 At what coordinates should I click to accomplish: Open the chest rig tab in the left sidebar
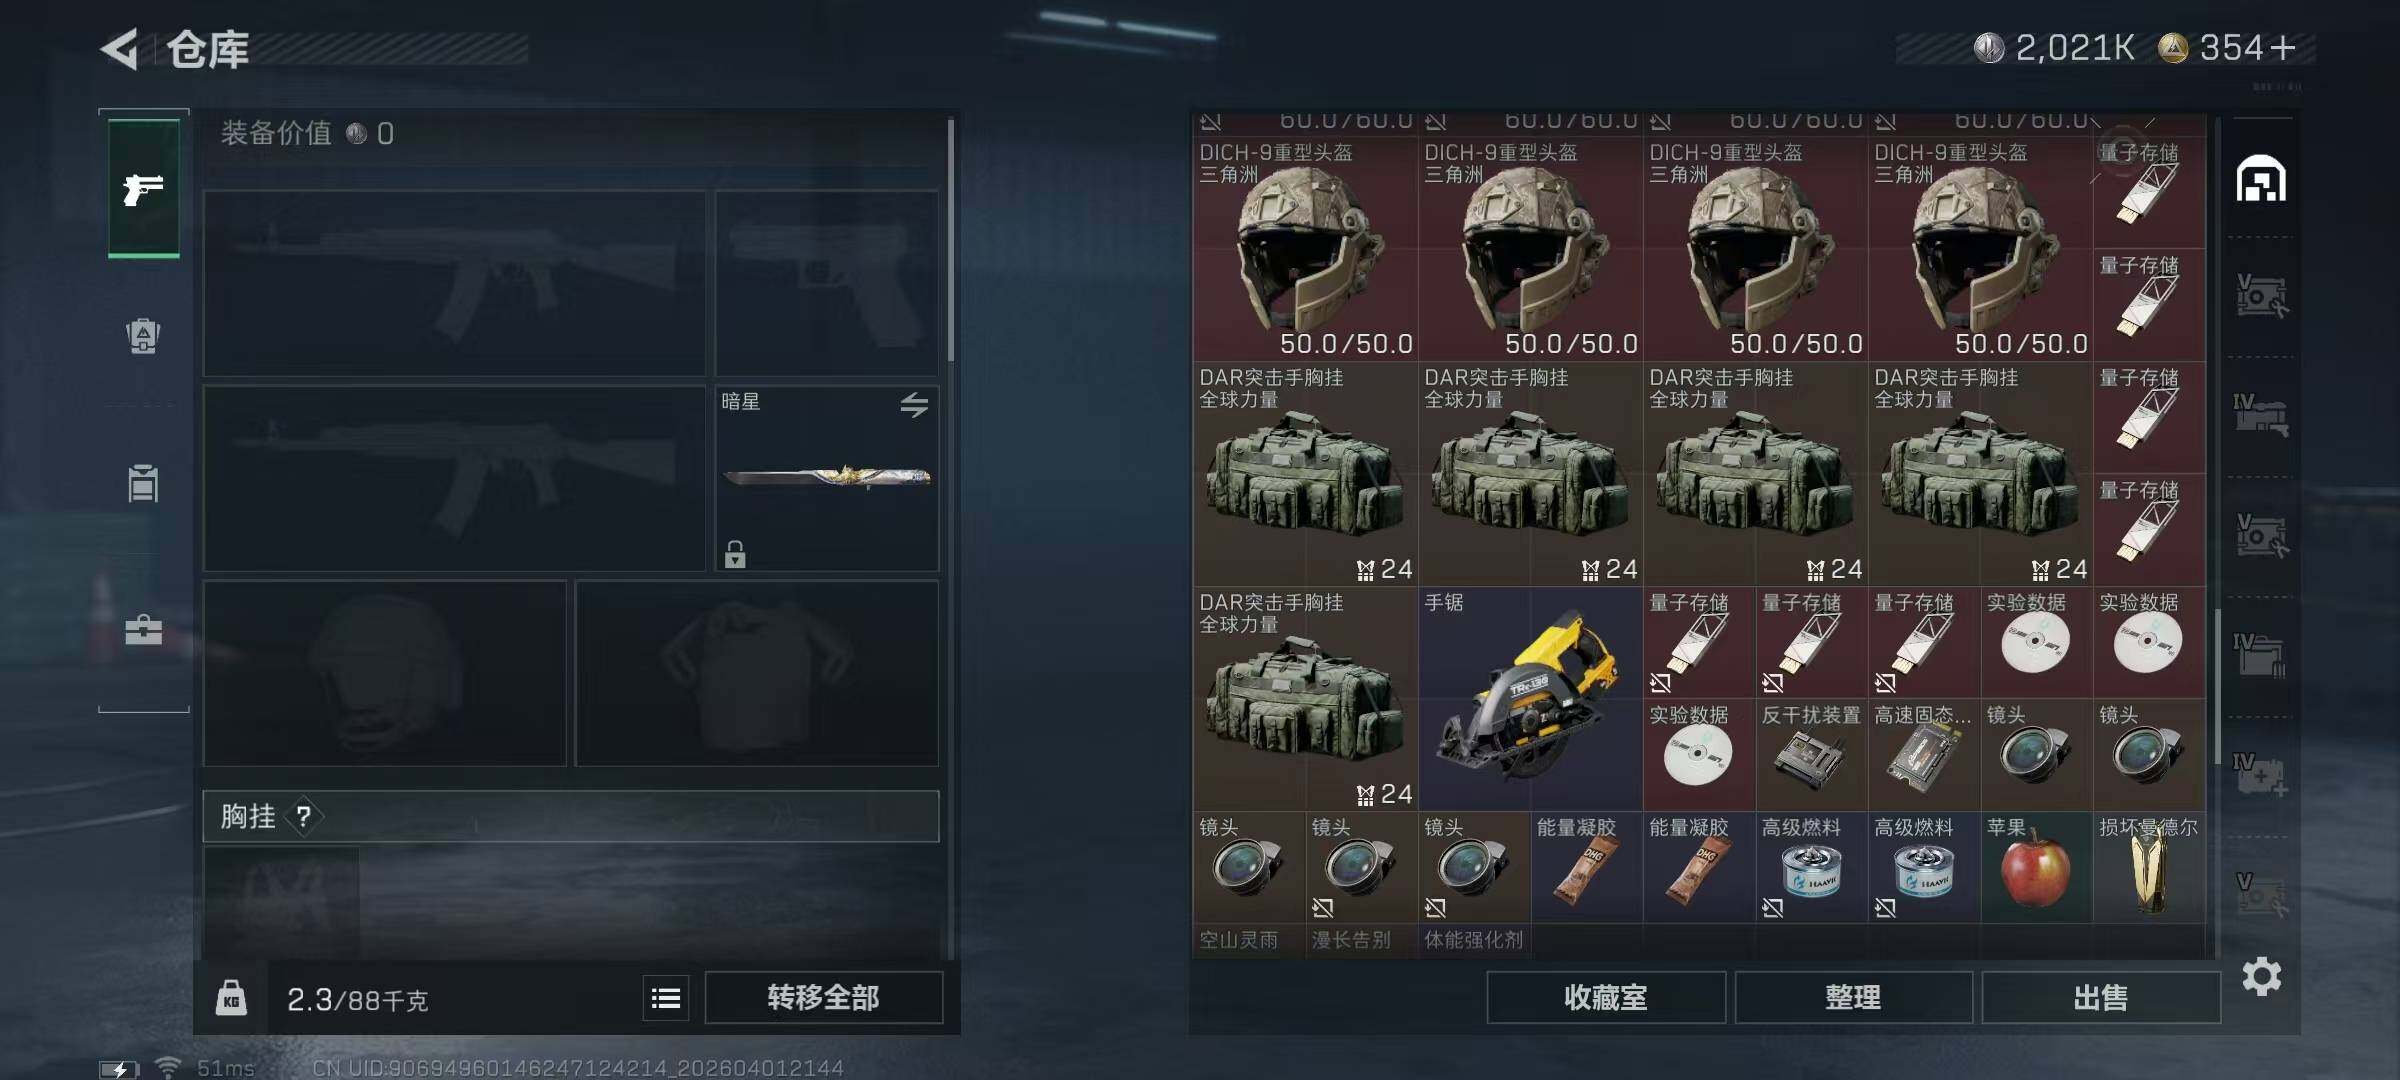tap(143, 484)
